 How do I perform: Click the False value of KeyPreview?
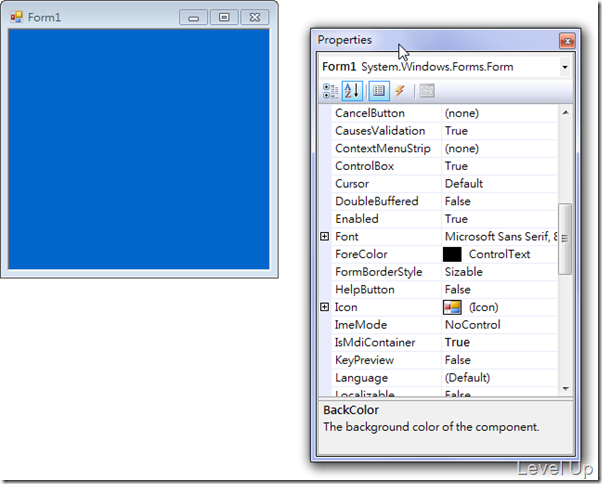coord(458,360)
